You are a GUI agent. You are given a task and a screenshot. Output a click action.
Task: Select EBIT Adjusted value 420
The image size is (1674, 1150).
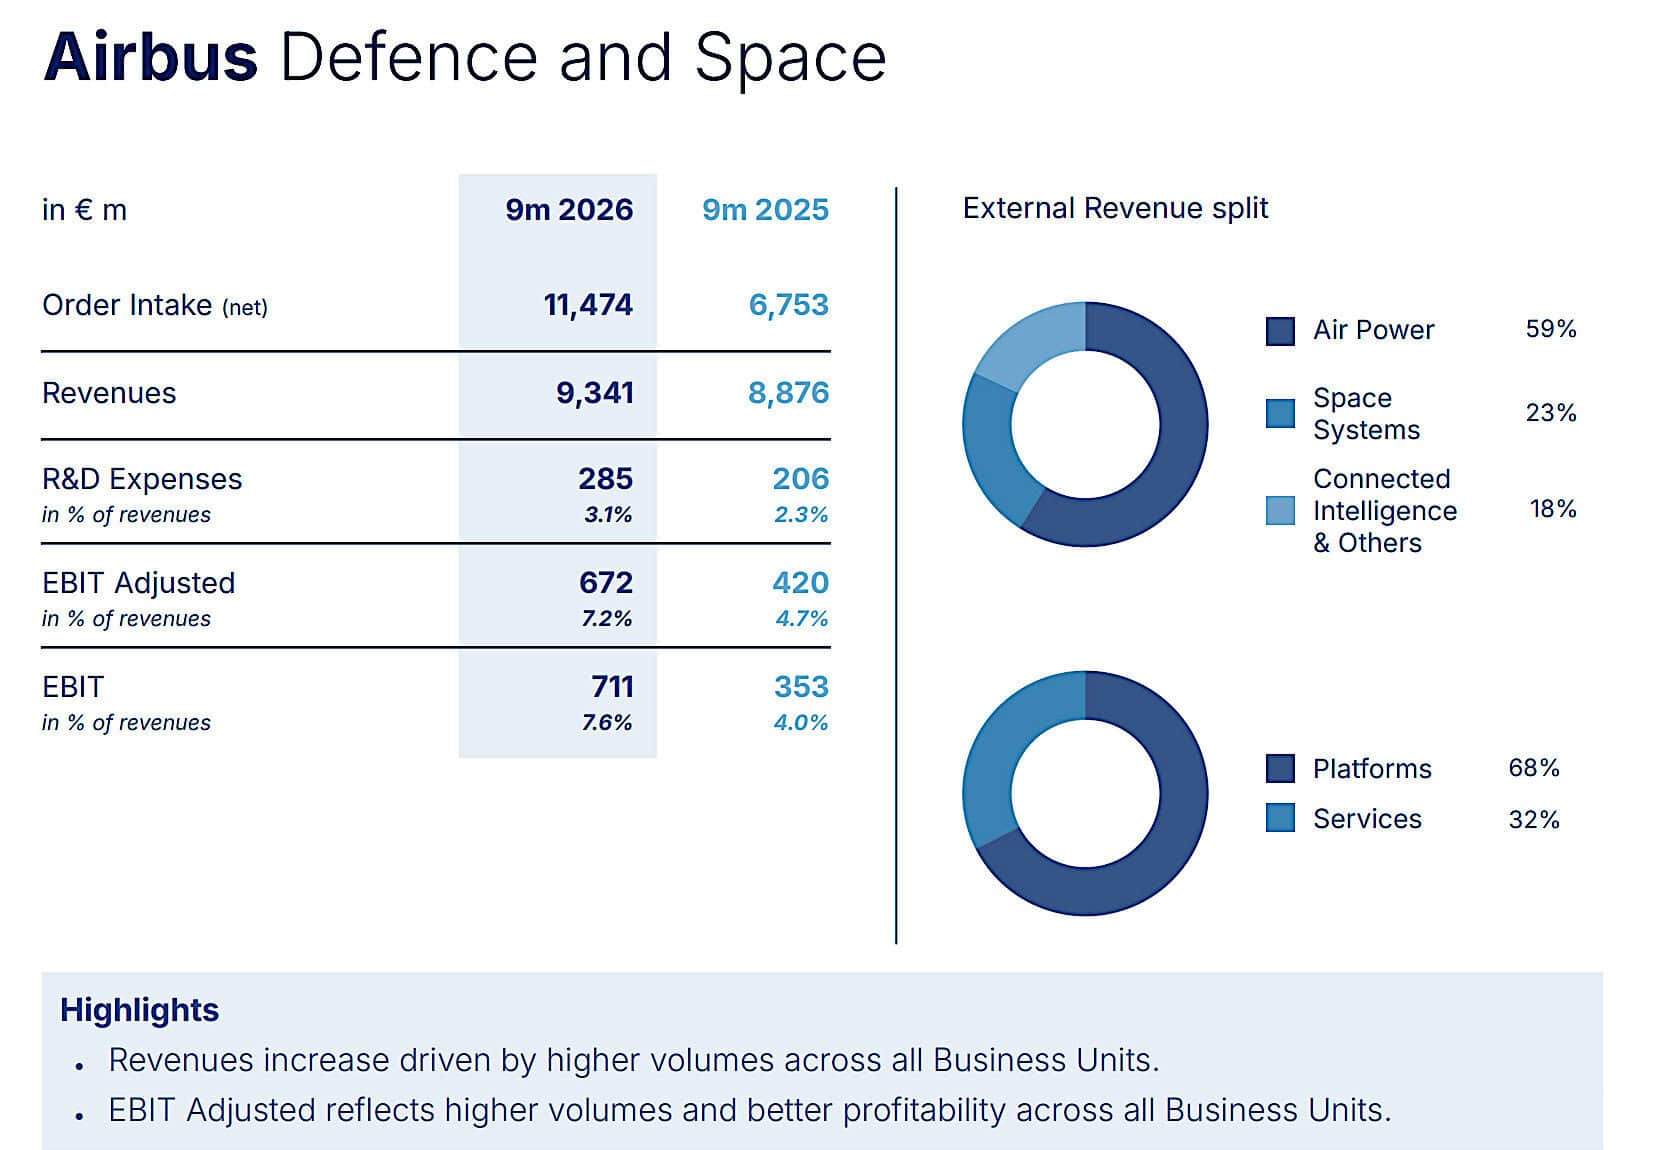click(x=801, y=582)
